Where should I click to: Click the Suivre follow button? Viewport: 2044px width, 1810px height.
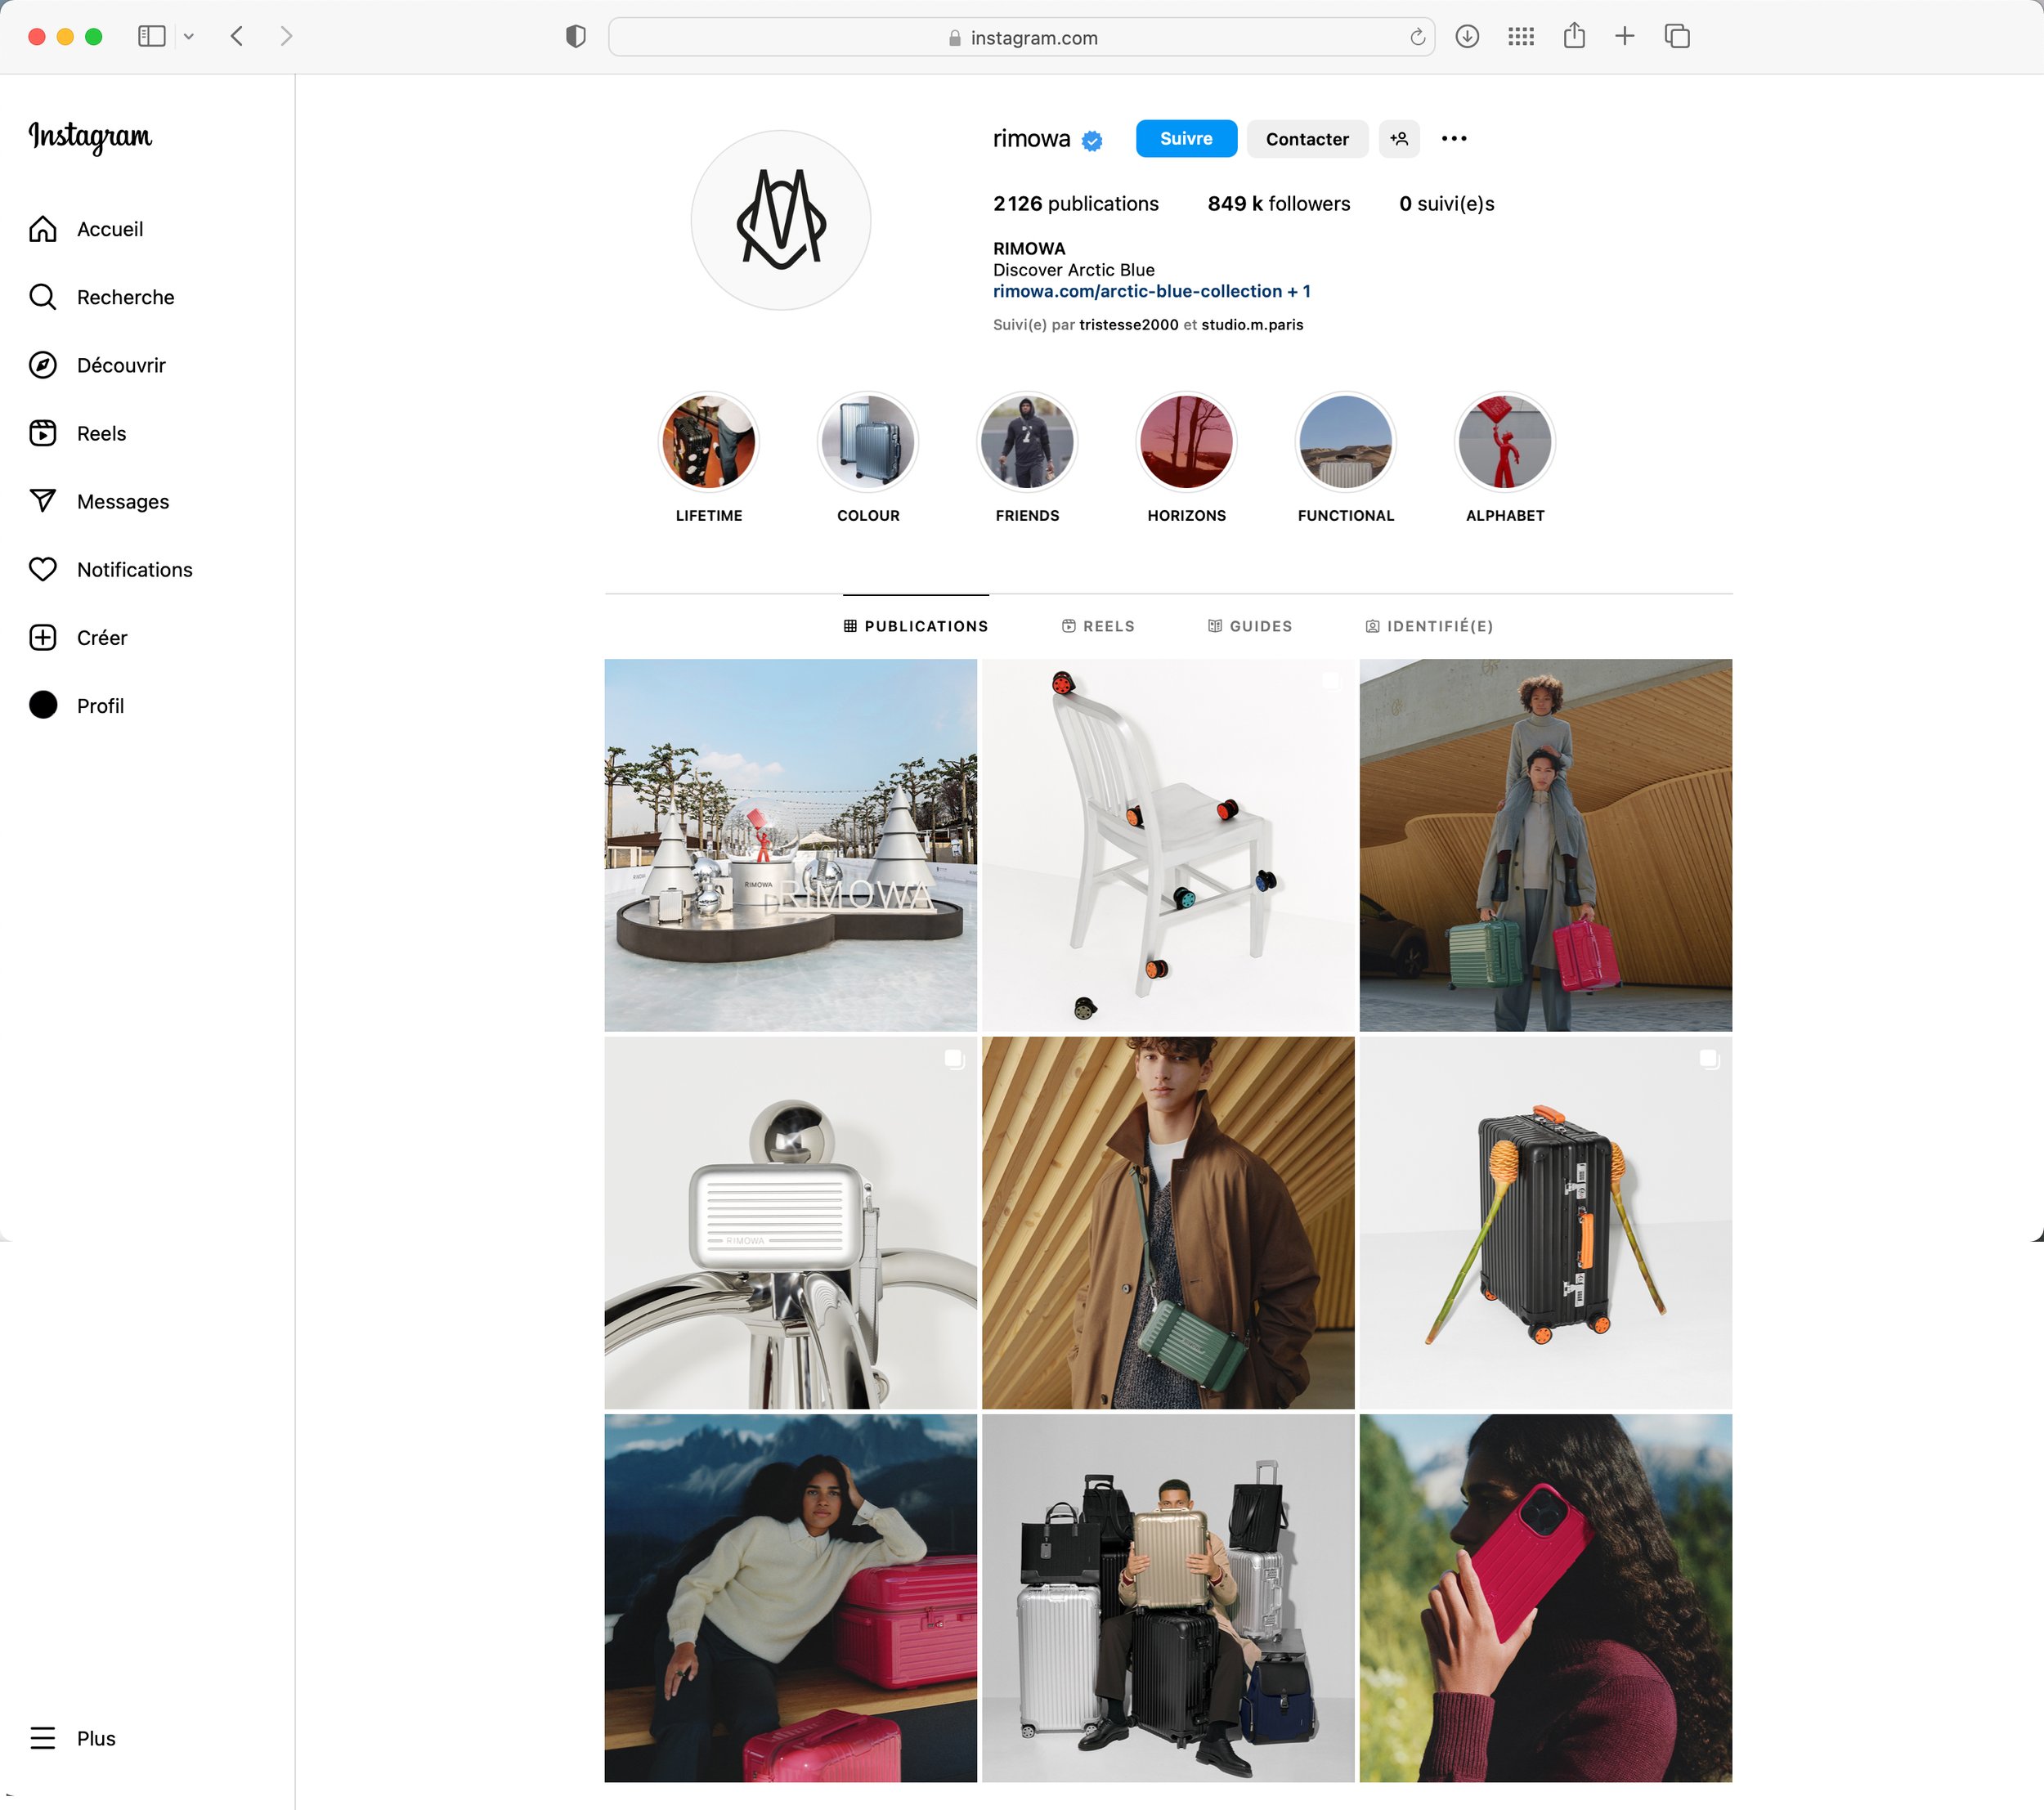[x=1186, y=139]
